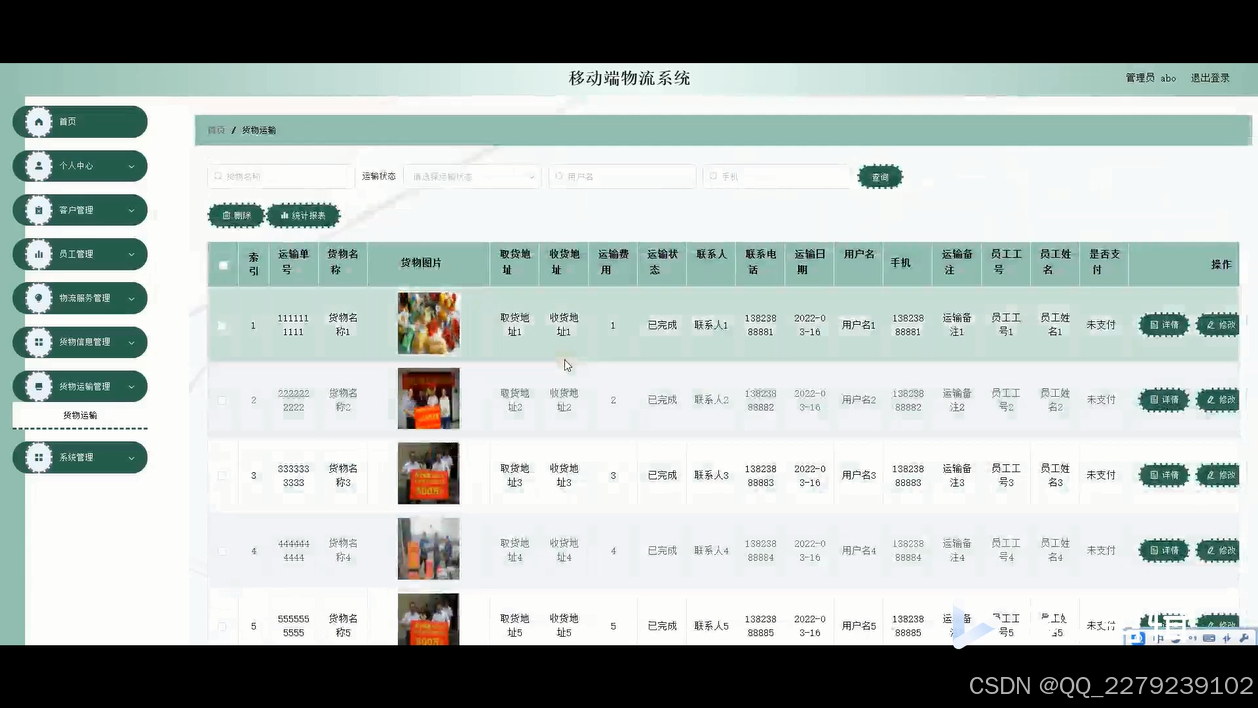The image size is (1258, 708).
Task: Select the 首页 home icon in sidebar
Action: 38,121
